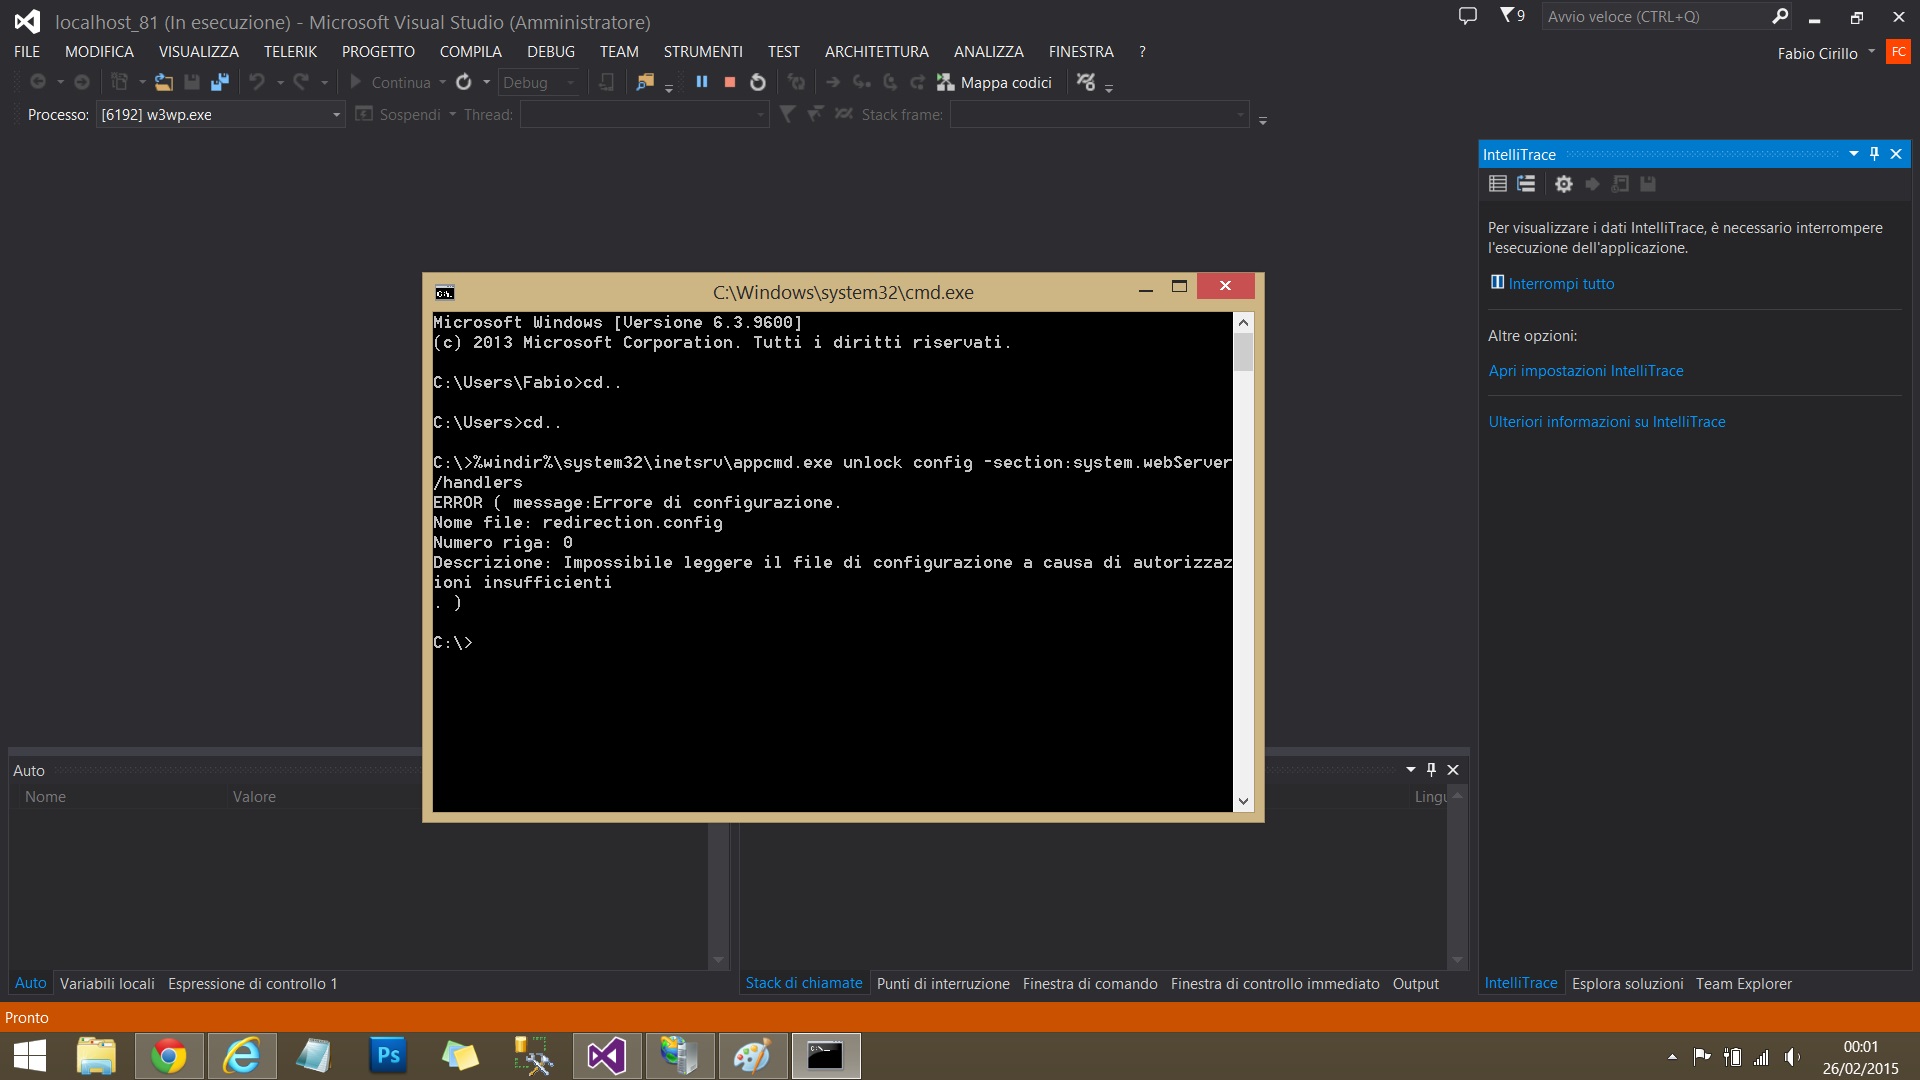
Task: Click the Valore column header in Auto panel
Action: pyautogui.click(x=254, y=797)
